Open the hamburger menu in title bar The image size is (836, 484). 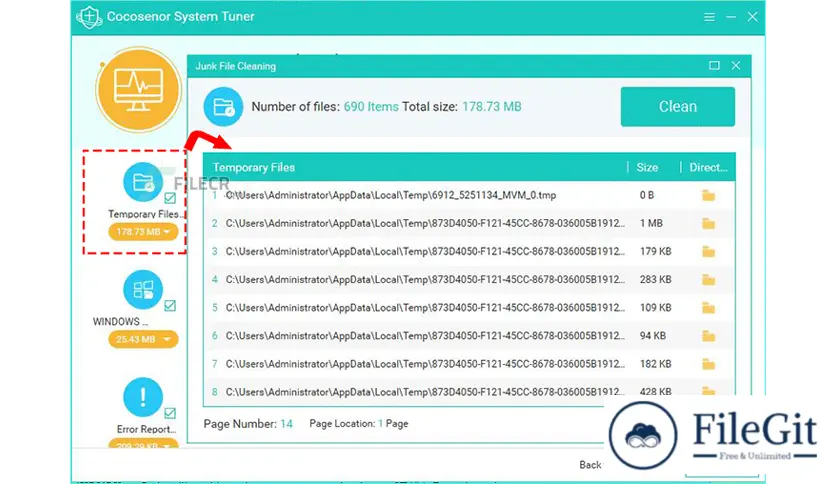(709, 17)
